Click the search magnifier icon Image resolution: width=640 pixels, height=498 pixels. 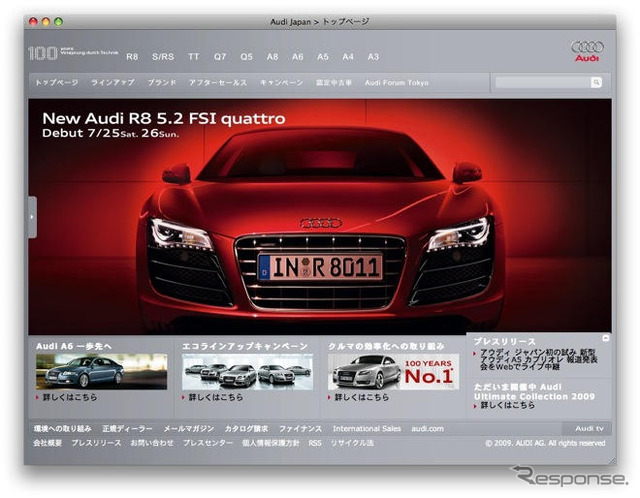coord(596,82)
